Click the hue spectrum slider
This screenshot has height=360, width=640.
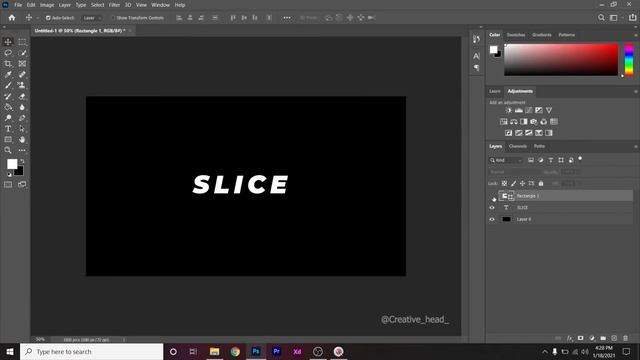(629, 60)
